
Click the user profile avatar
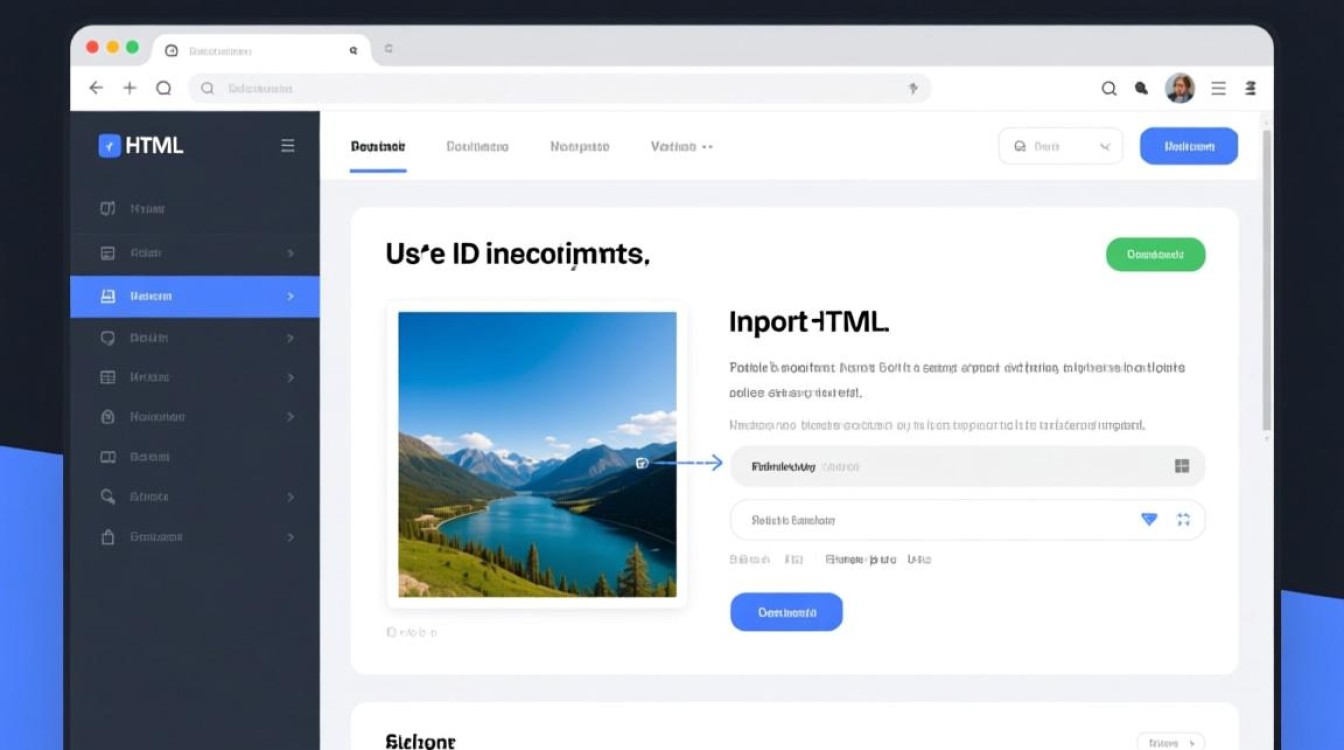point(1180,88)
